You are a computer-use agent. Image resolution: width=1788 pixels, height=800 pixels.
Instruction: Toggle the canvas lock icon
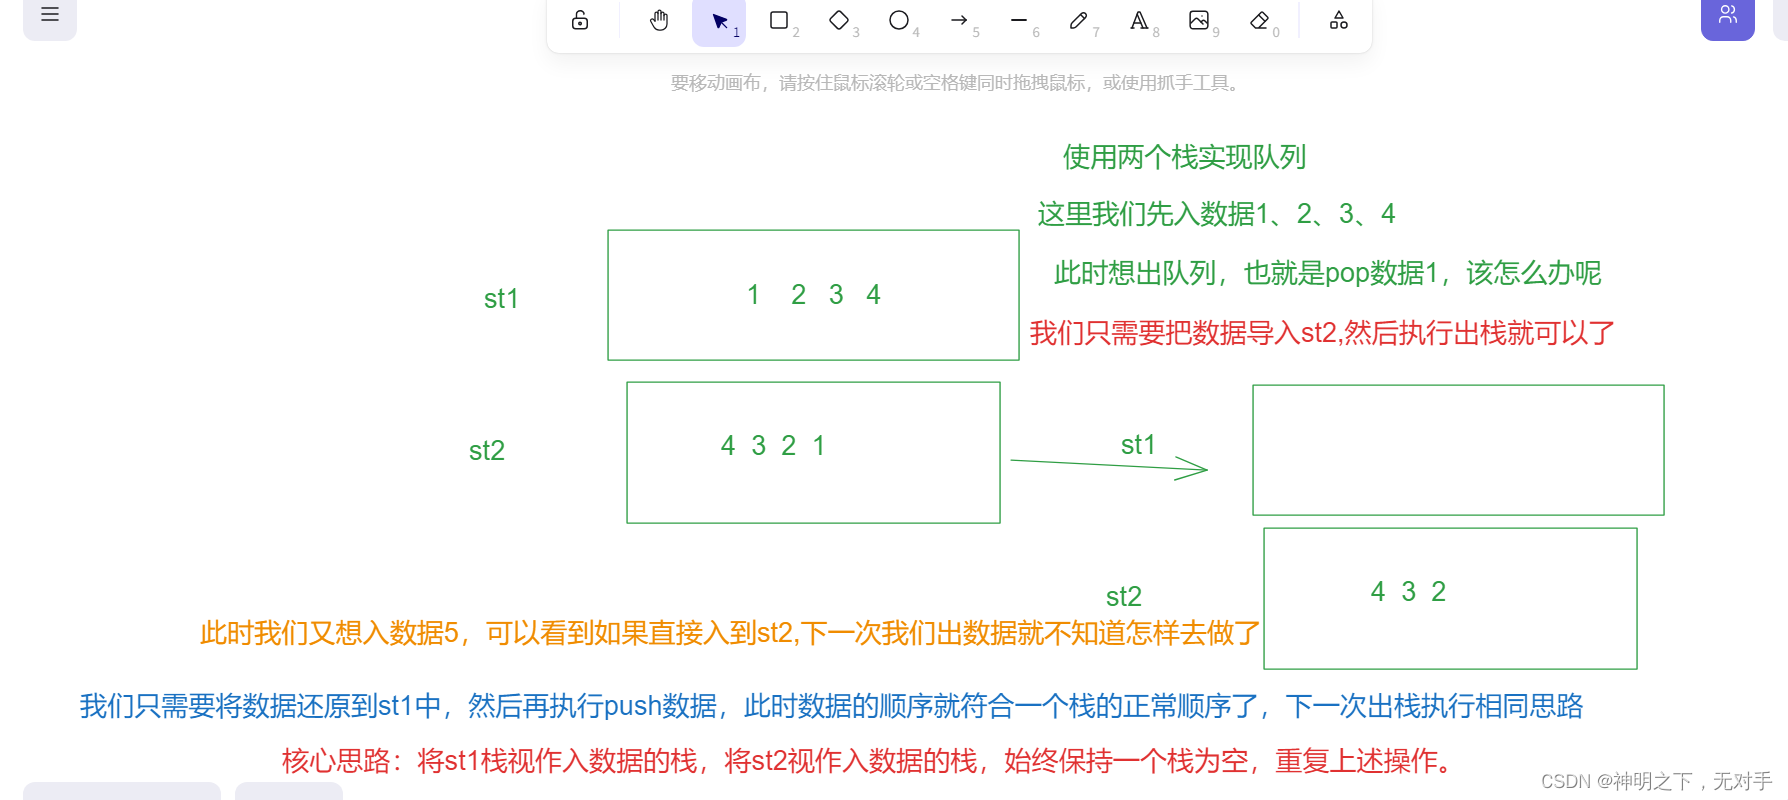(x=580, y=20)
